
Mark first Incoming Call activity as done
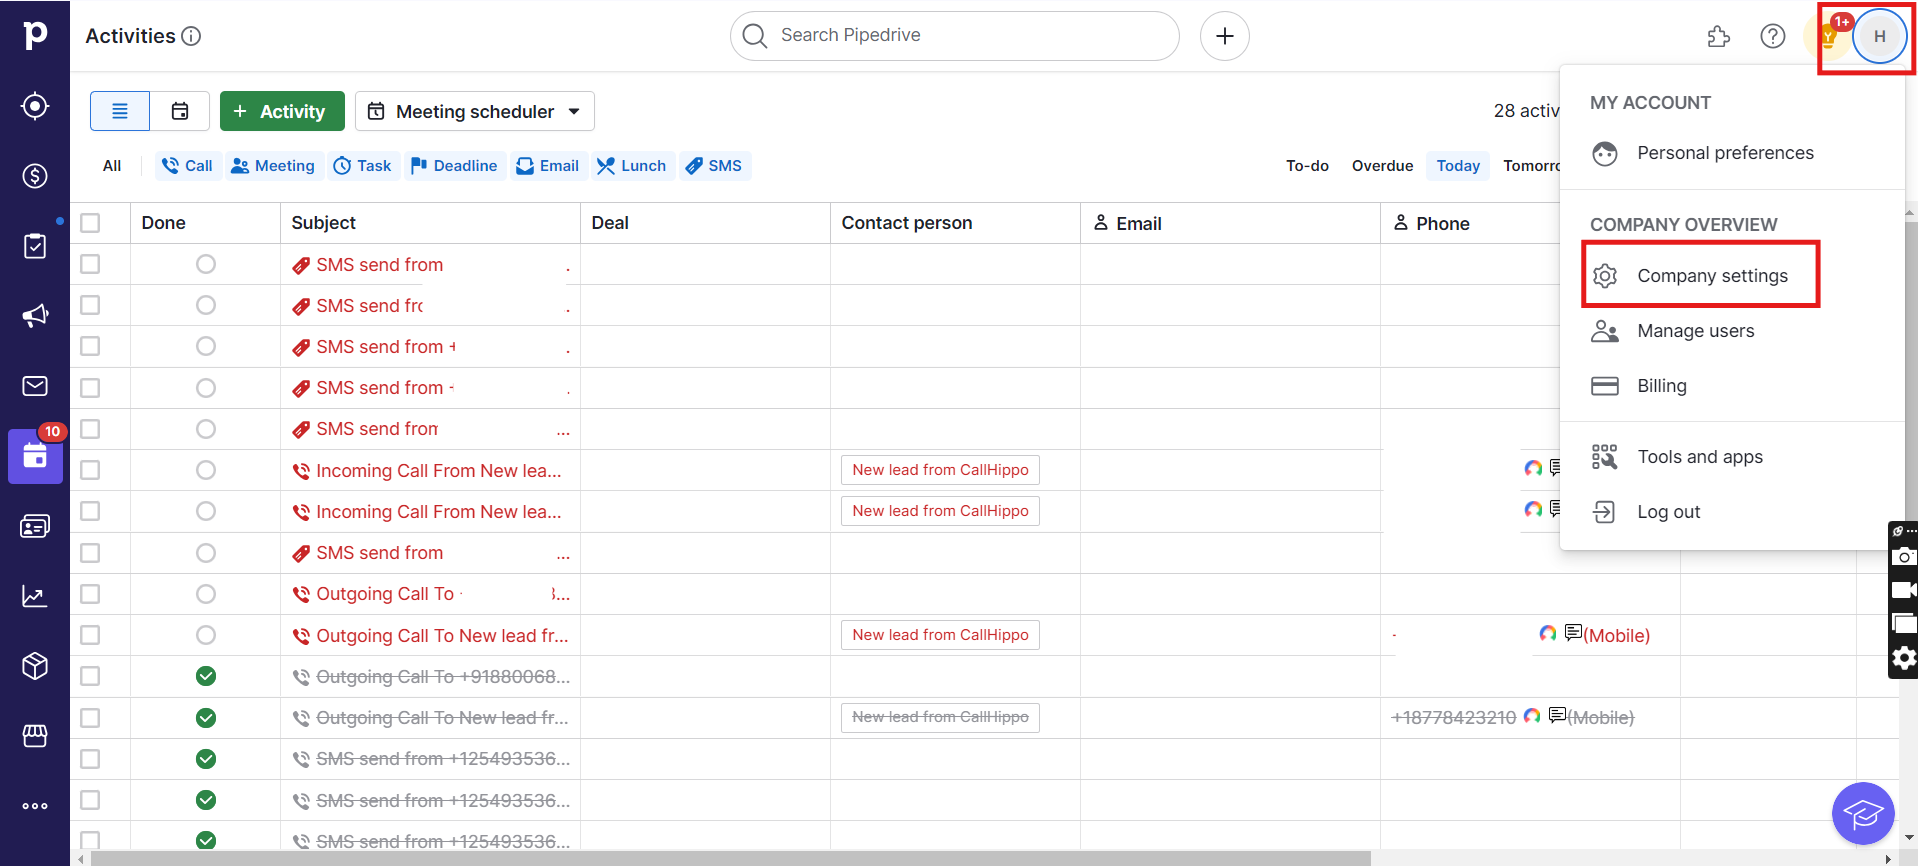pos(206,470)
